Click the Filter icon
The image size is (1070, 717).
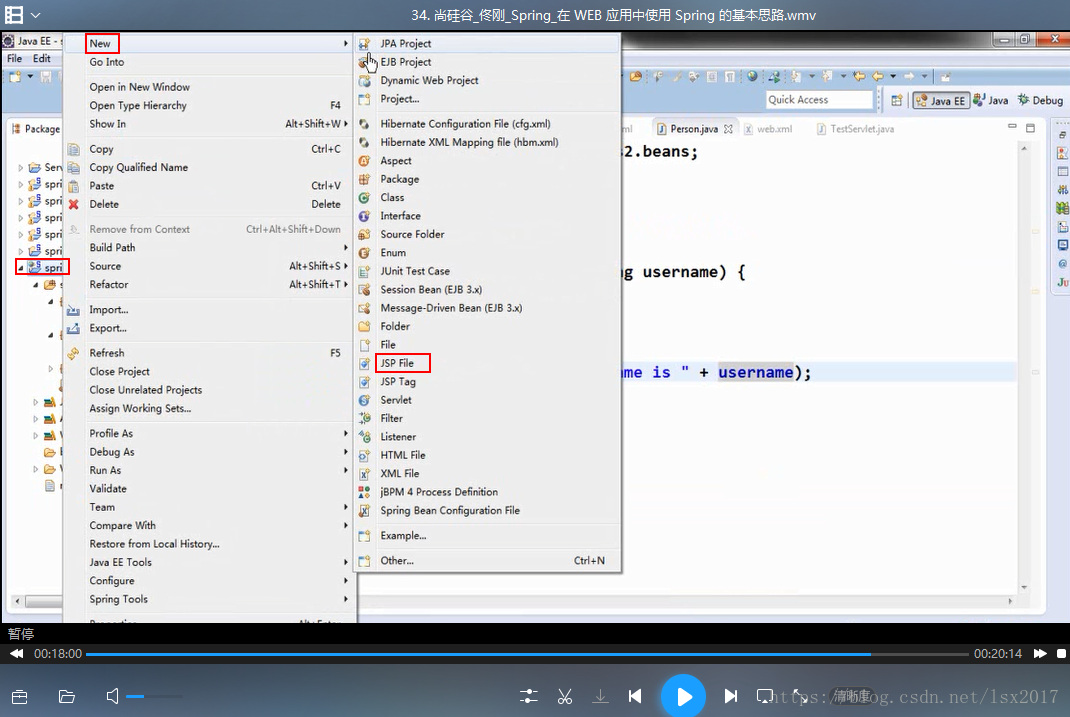(364, 419)
